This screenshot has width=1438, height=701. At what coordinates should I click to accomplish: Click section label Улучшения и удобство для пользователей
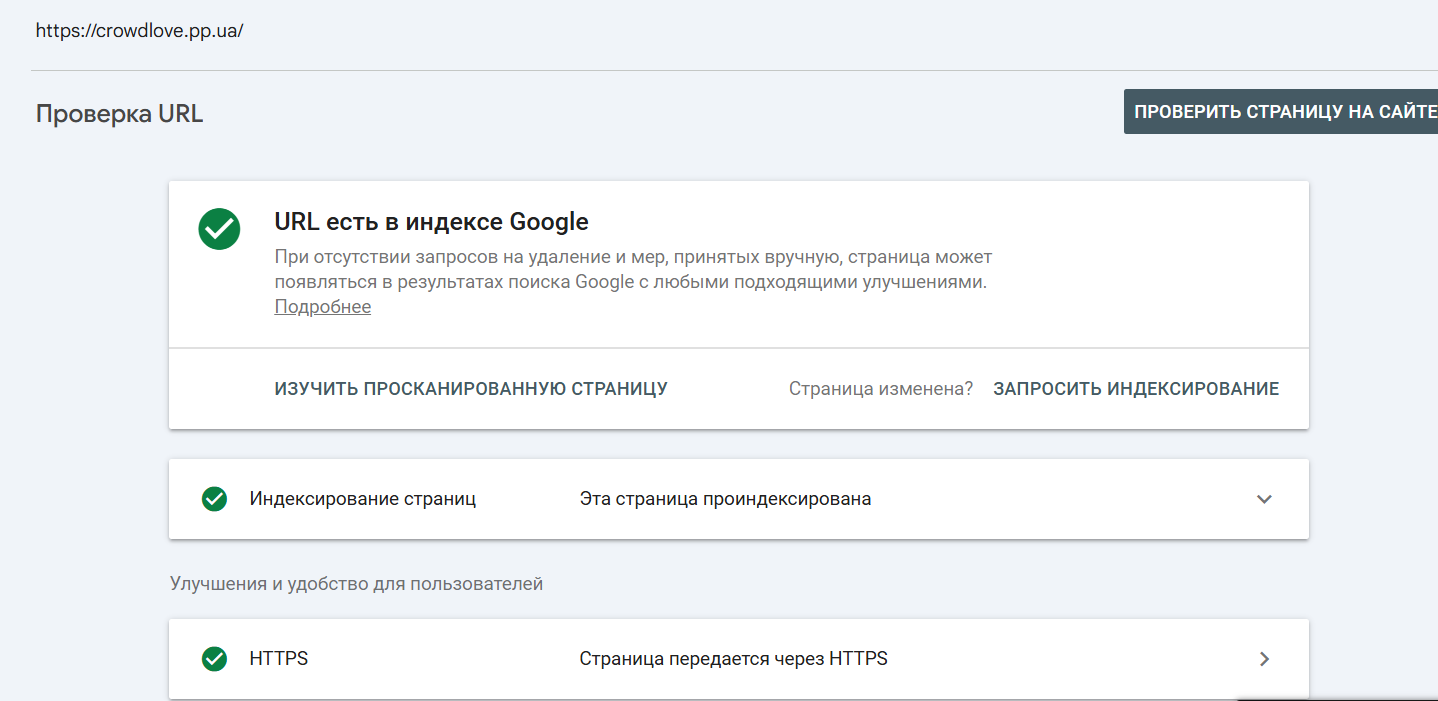point(356,583)
